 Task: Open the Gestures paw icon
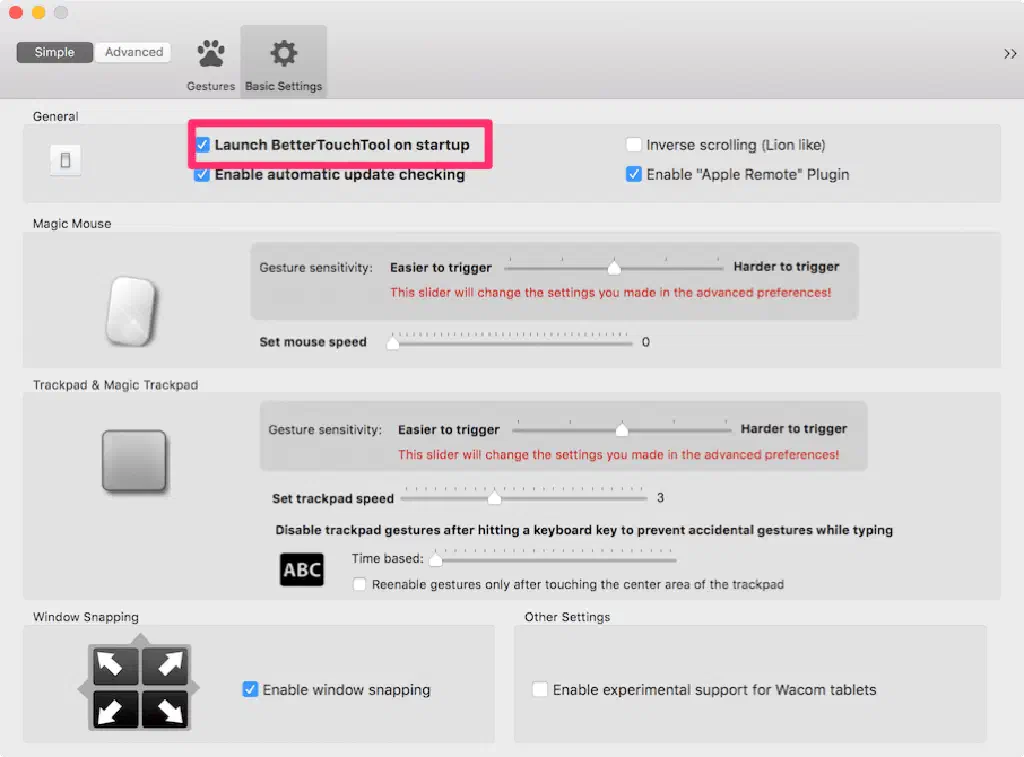coord(211,56)
